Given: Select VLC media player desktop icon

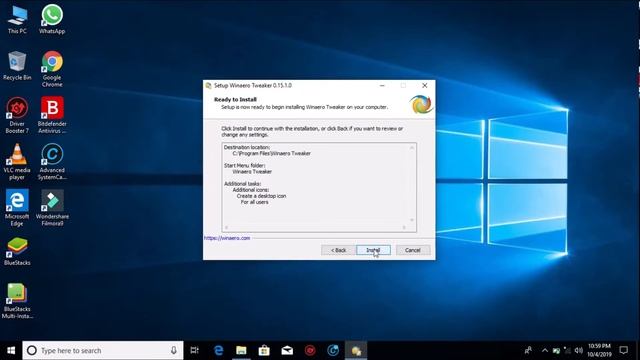Looking at the screenshot, I should pyautogui.click(x=17, y=162).
